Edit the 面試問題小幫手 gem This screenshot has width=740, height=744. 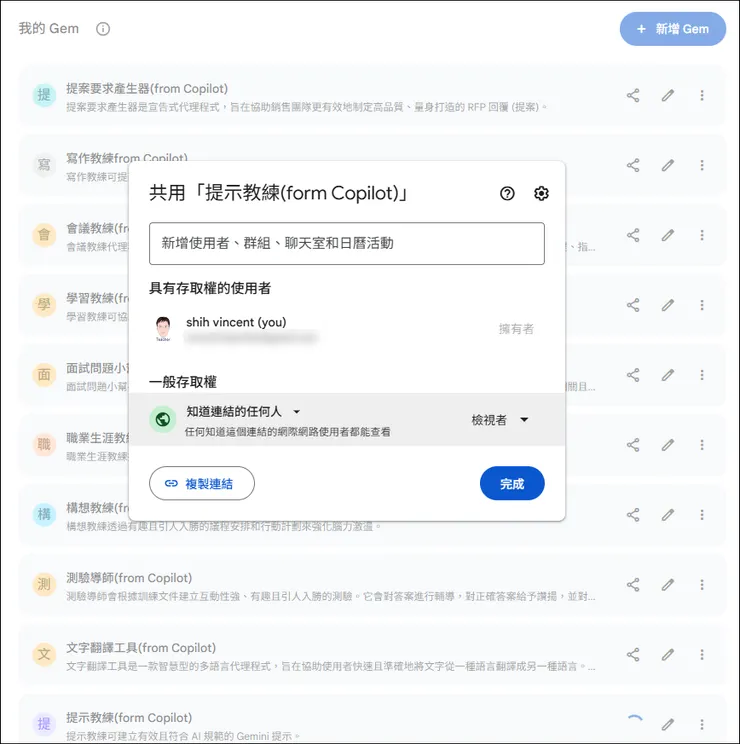pyautogui.click(x=668, y=375)
